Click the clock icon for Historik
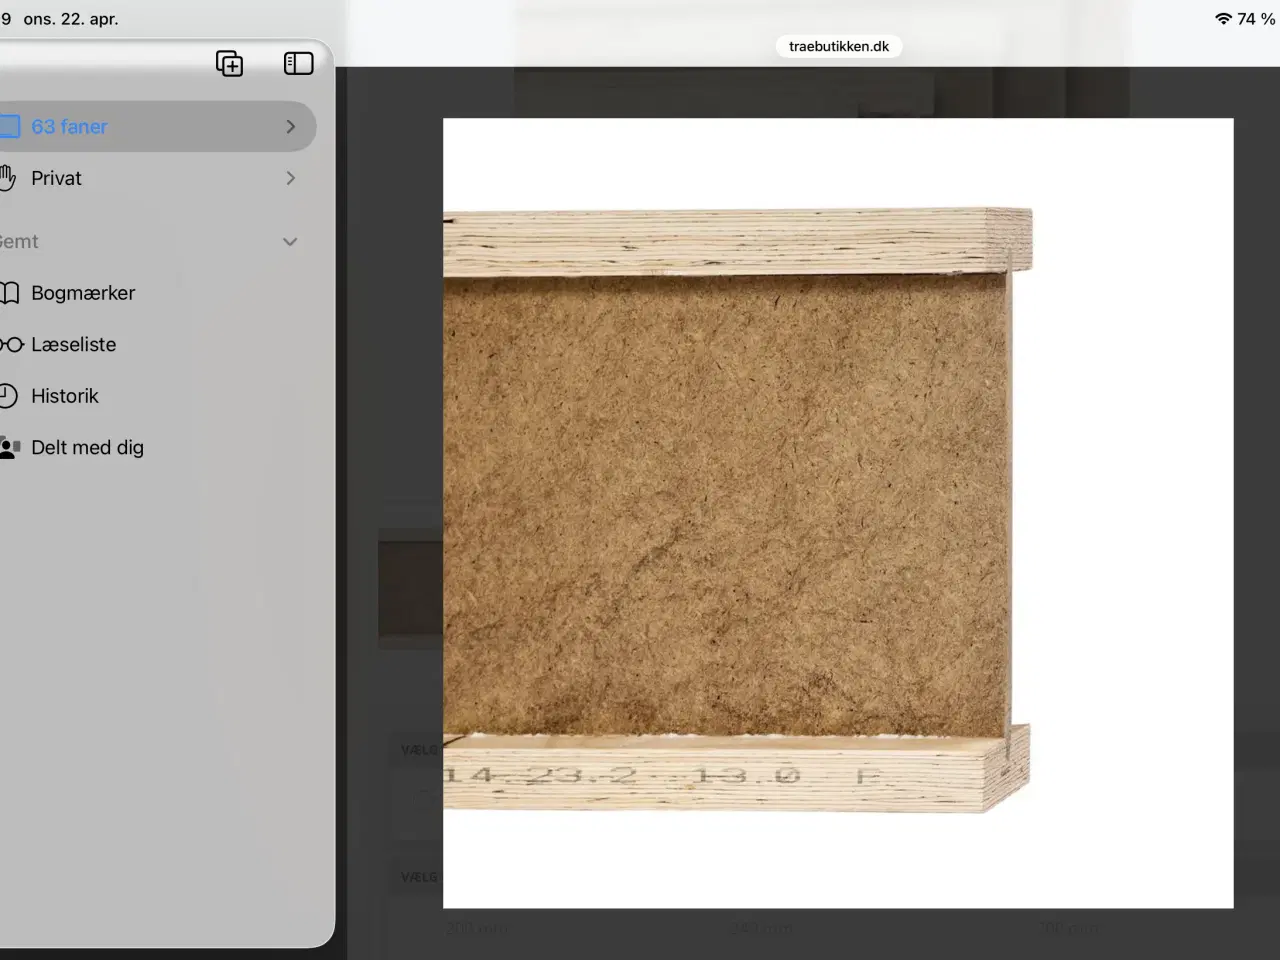Screen dimensions: 1280x960 pos(8,396)
